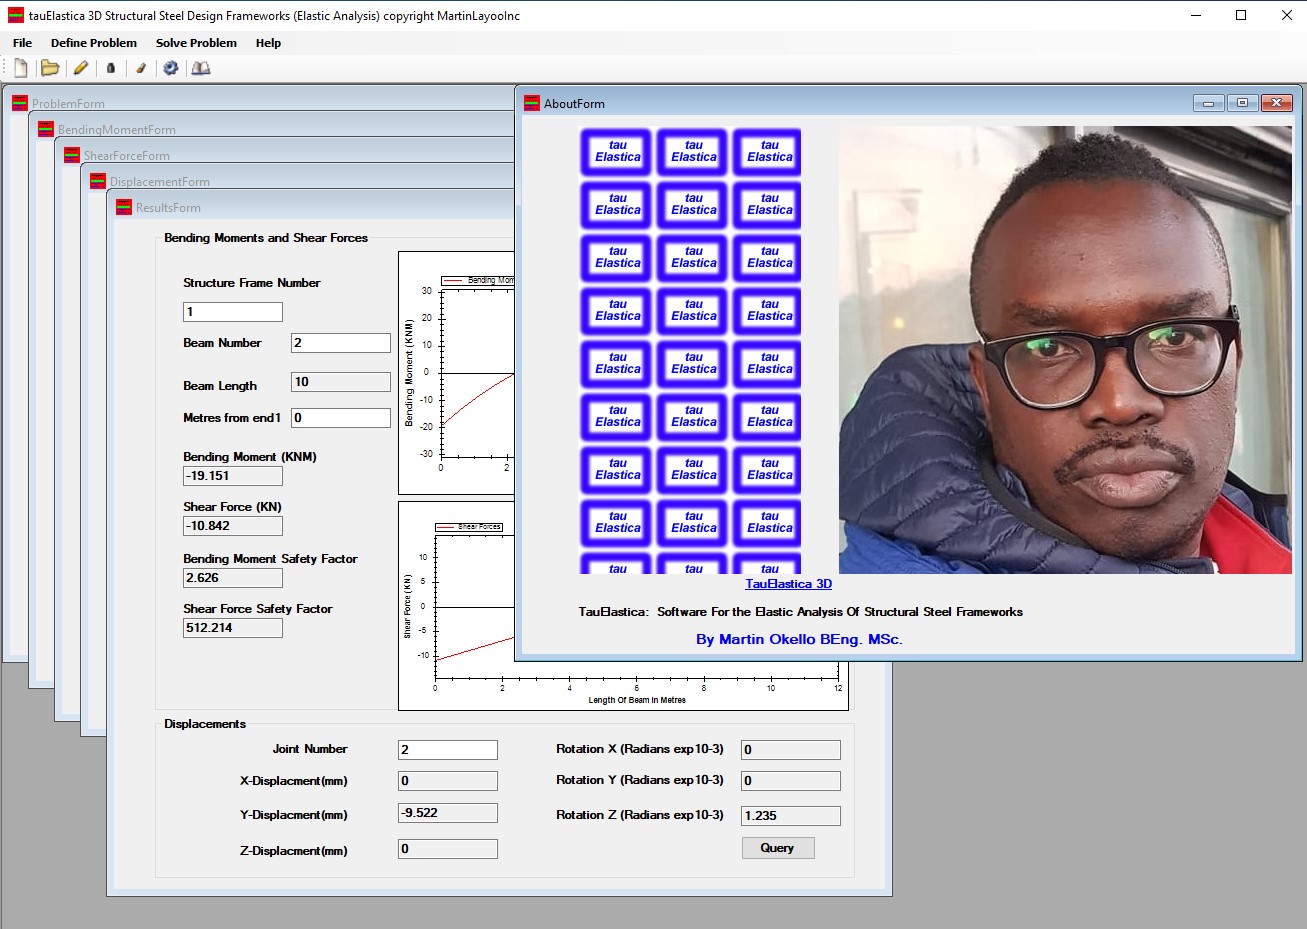This screenshot has height=929, width=1307.
Task: Click the Beam Length value field
Action: coord(341,382)
